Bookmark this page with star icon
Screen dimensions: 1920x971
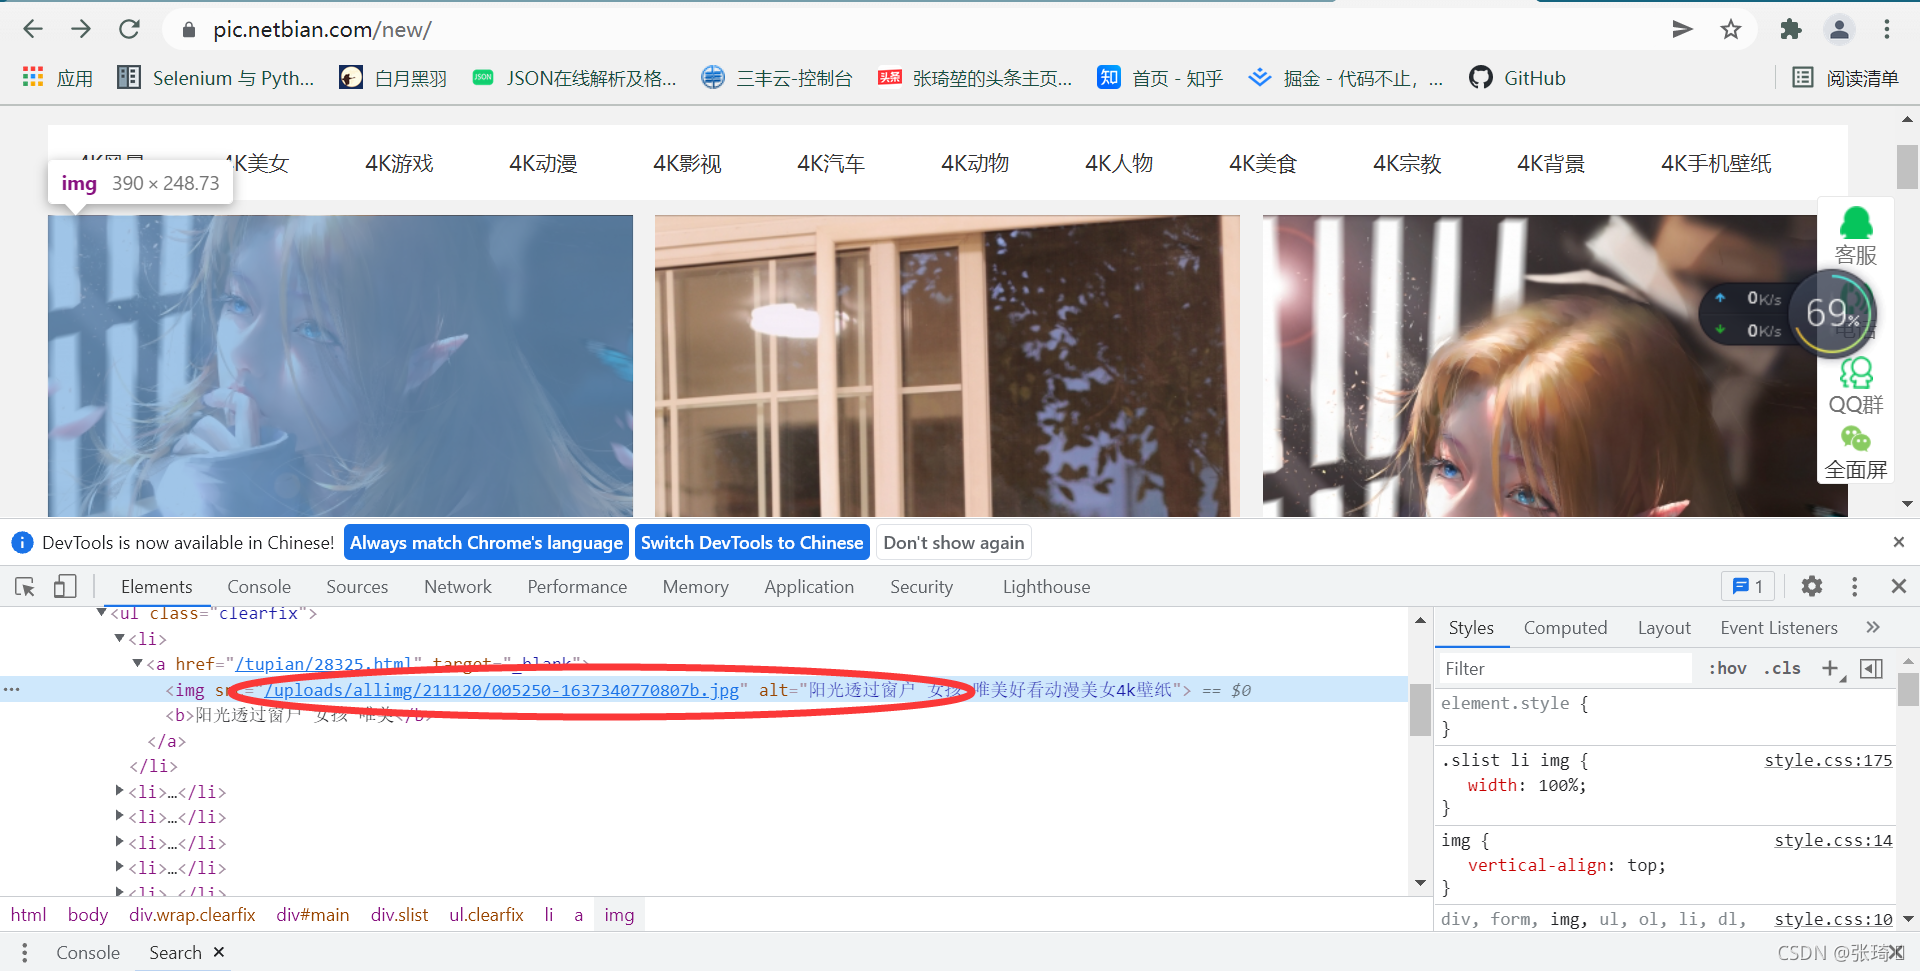(x=1731, y=29)
